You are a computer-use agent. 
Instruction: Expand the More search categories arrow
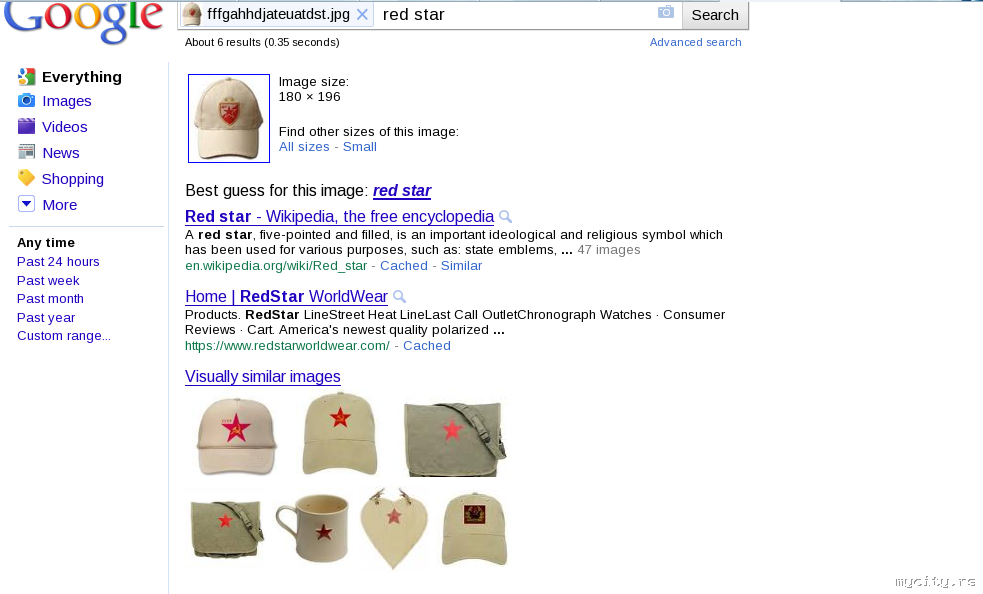[26, 204]
